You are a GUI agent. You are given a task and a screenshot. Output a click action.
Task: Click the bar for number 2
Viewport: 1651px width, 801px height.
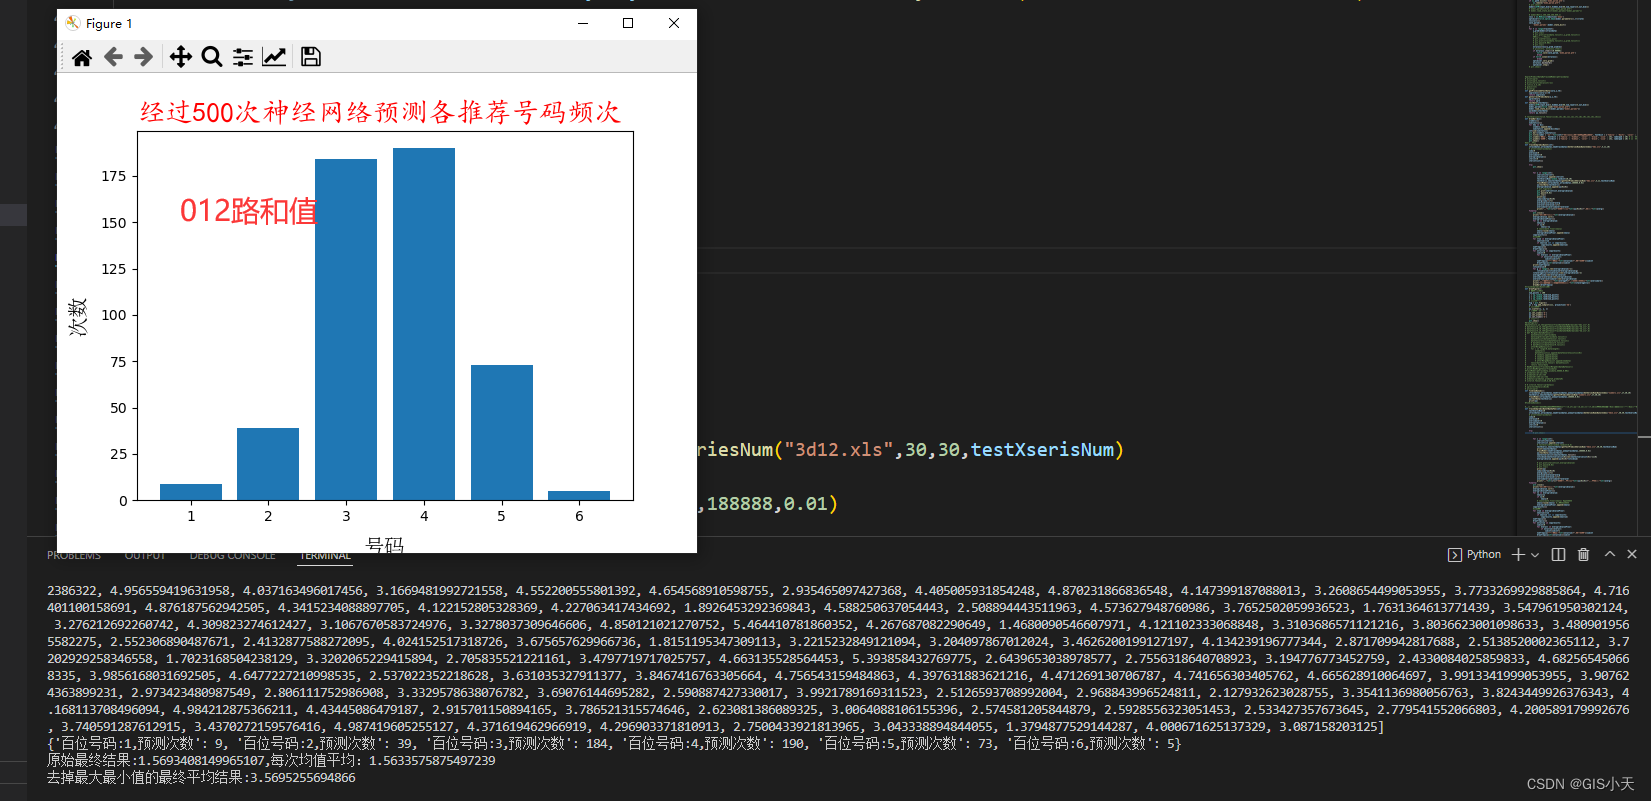tap(268, 464)
